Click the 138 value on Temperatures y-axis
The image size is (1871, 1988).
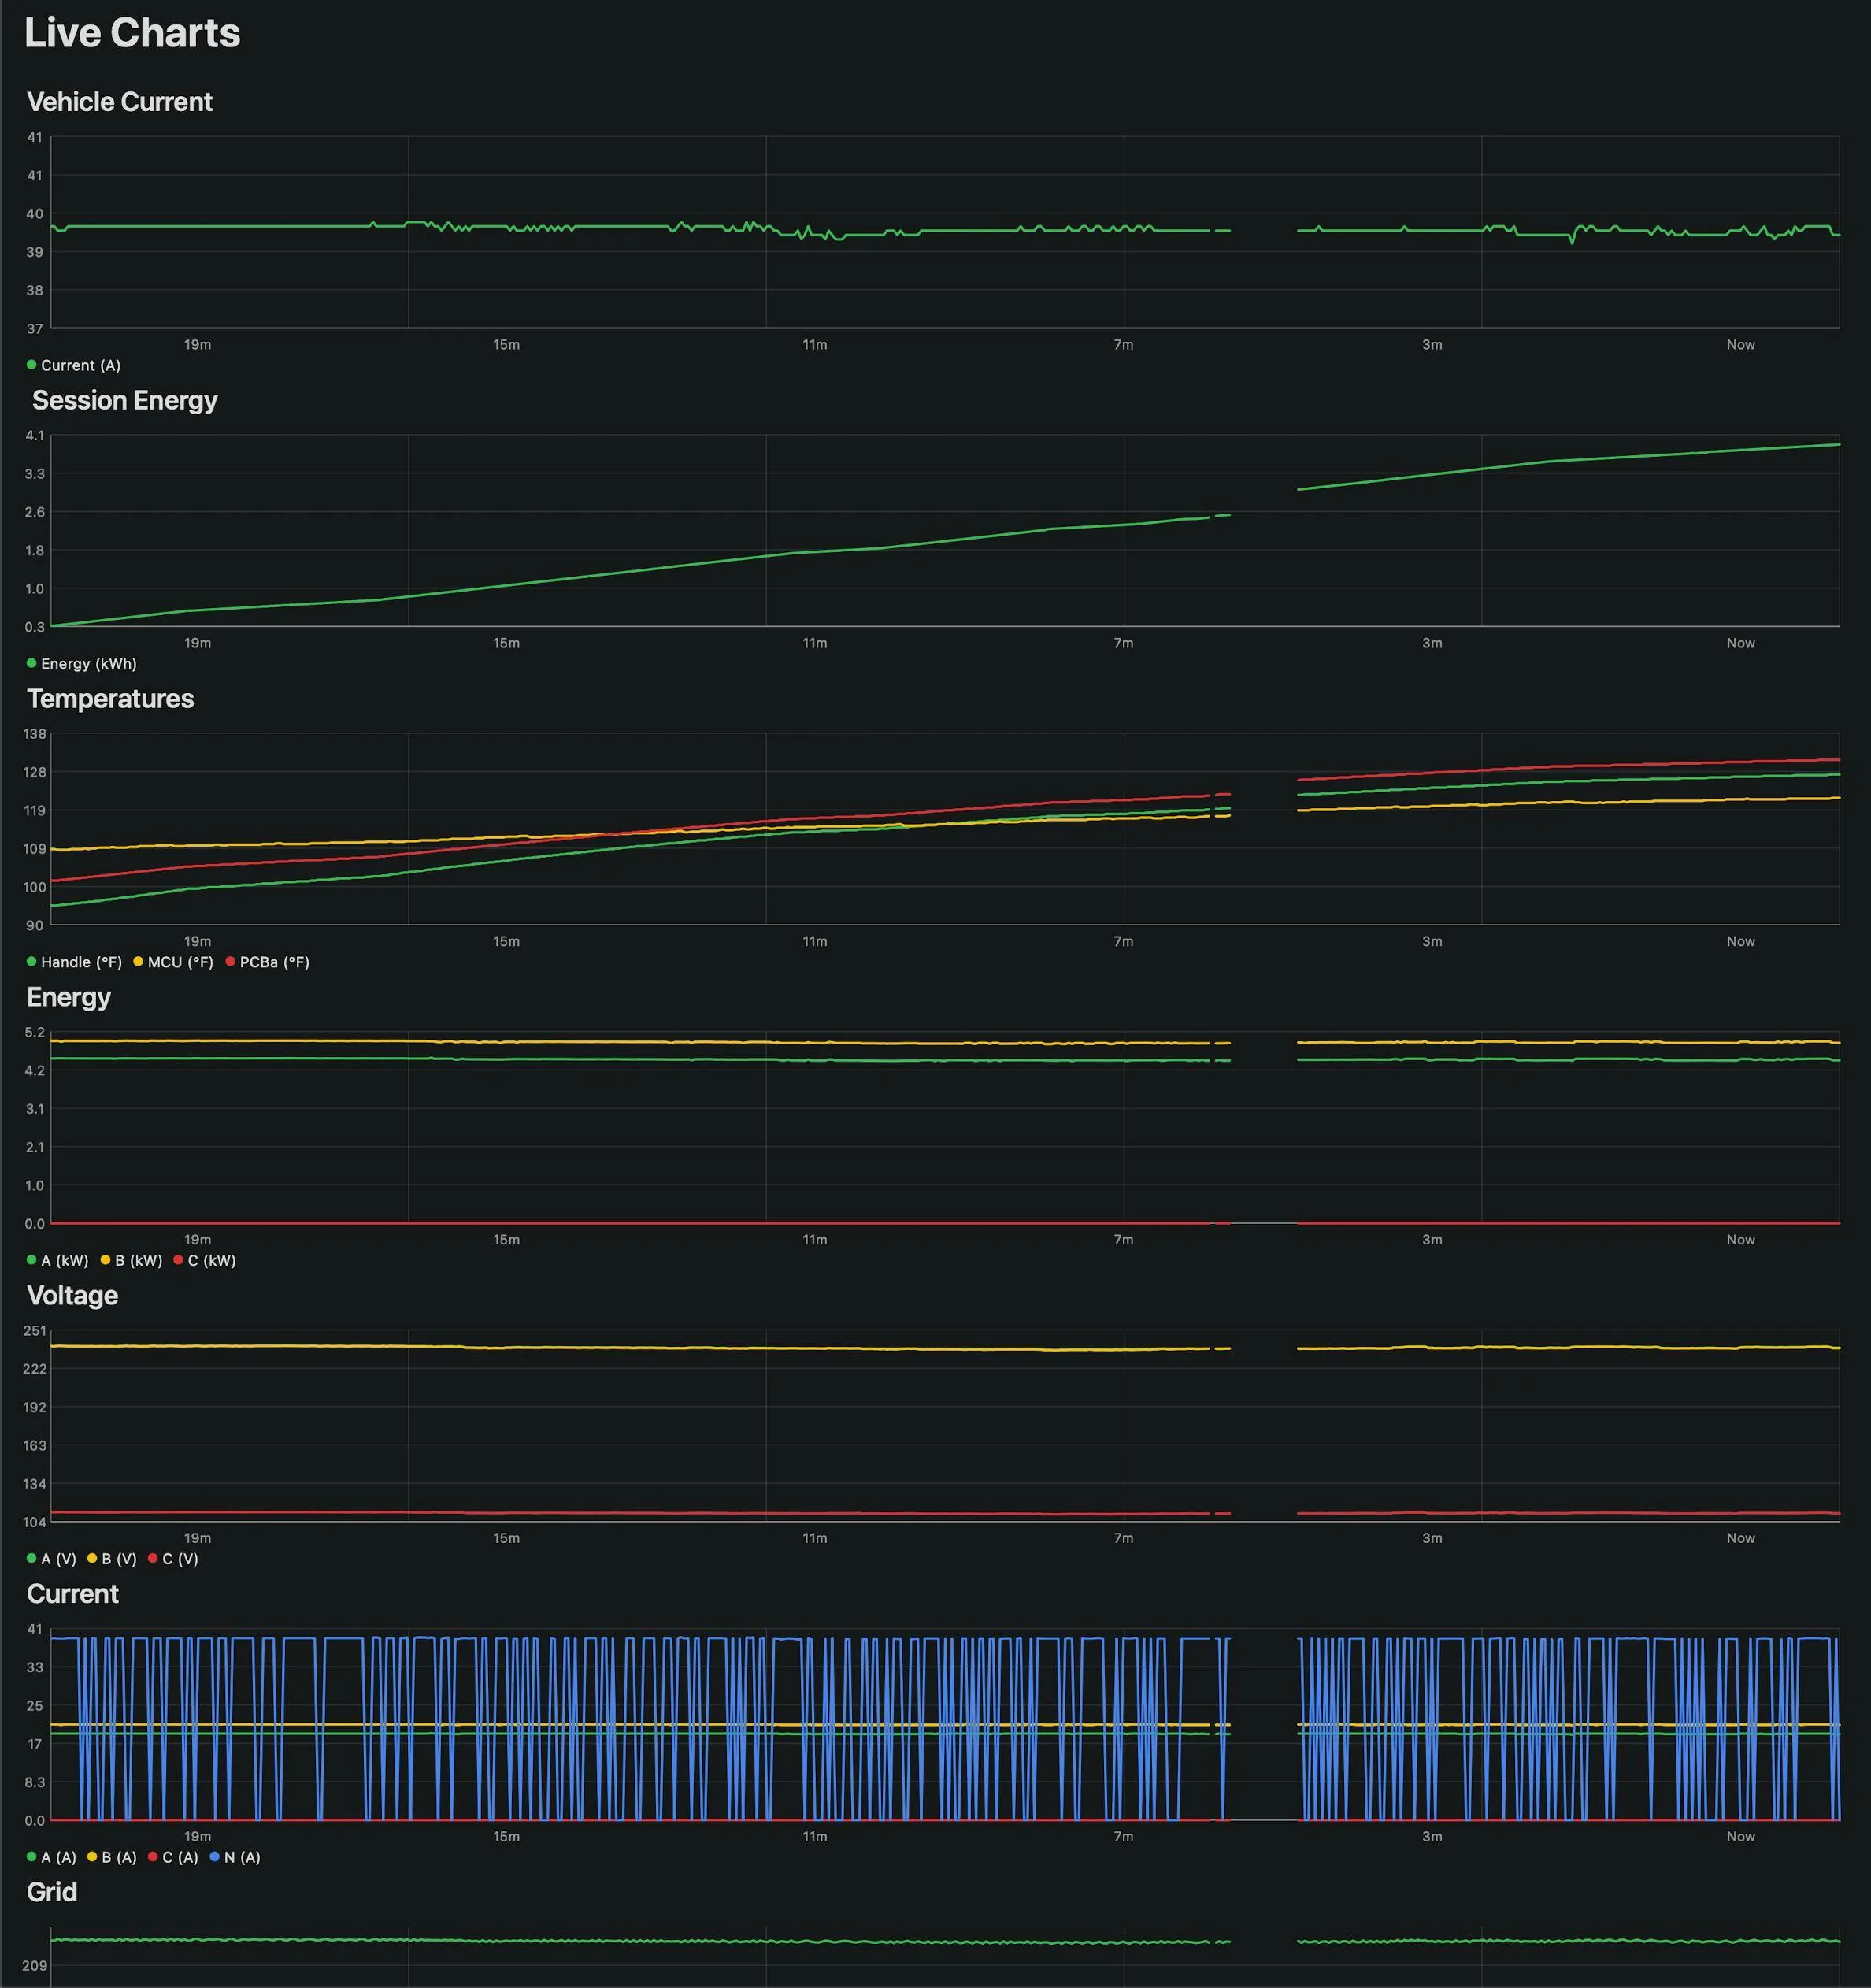35,734
